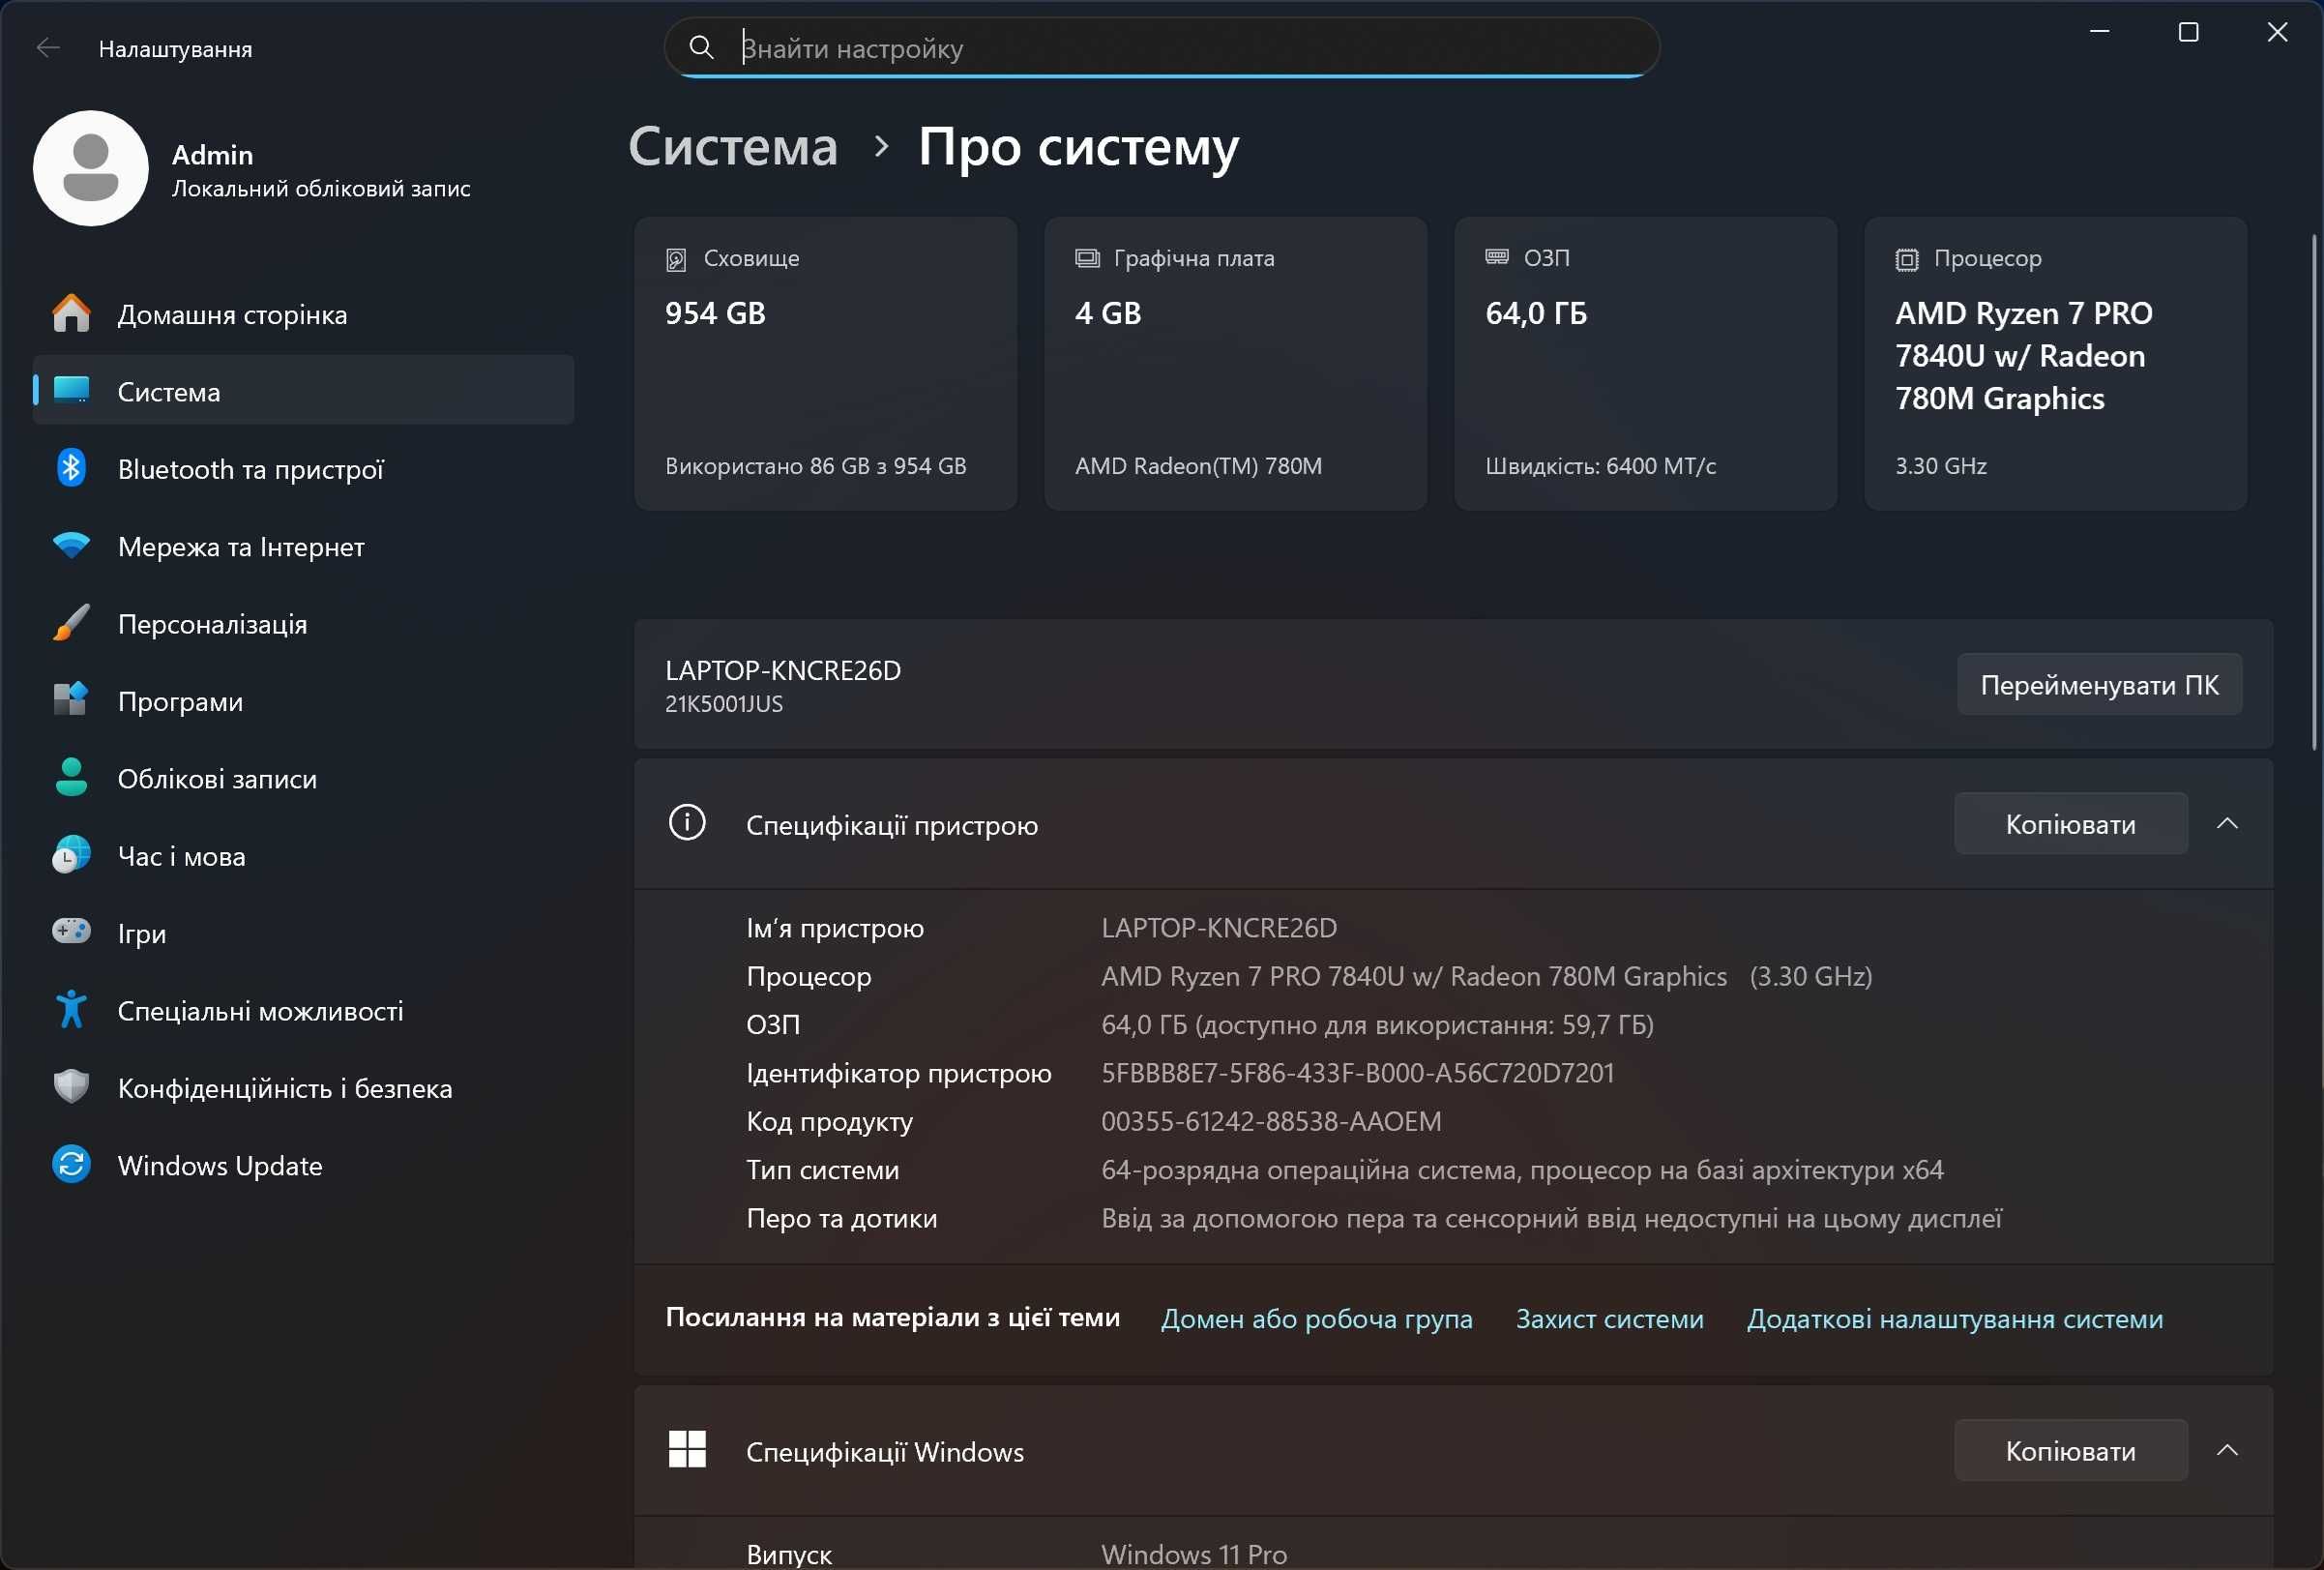Click Windows 11 Pro edition value
2324x1570 pixels.
1193,1553
